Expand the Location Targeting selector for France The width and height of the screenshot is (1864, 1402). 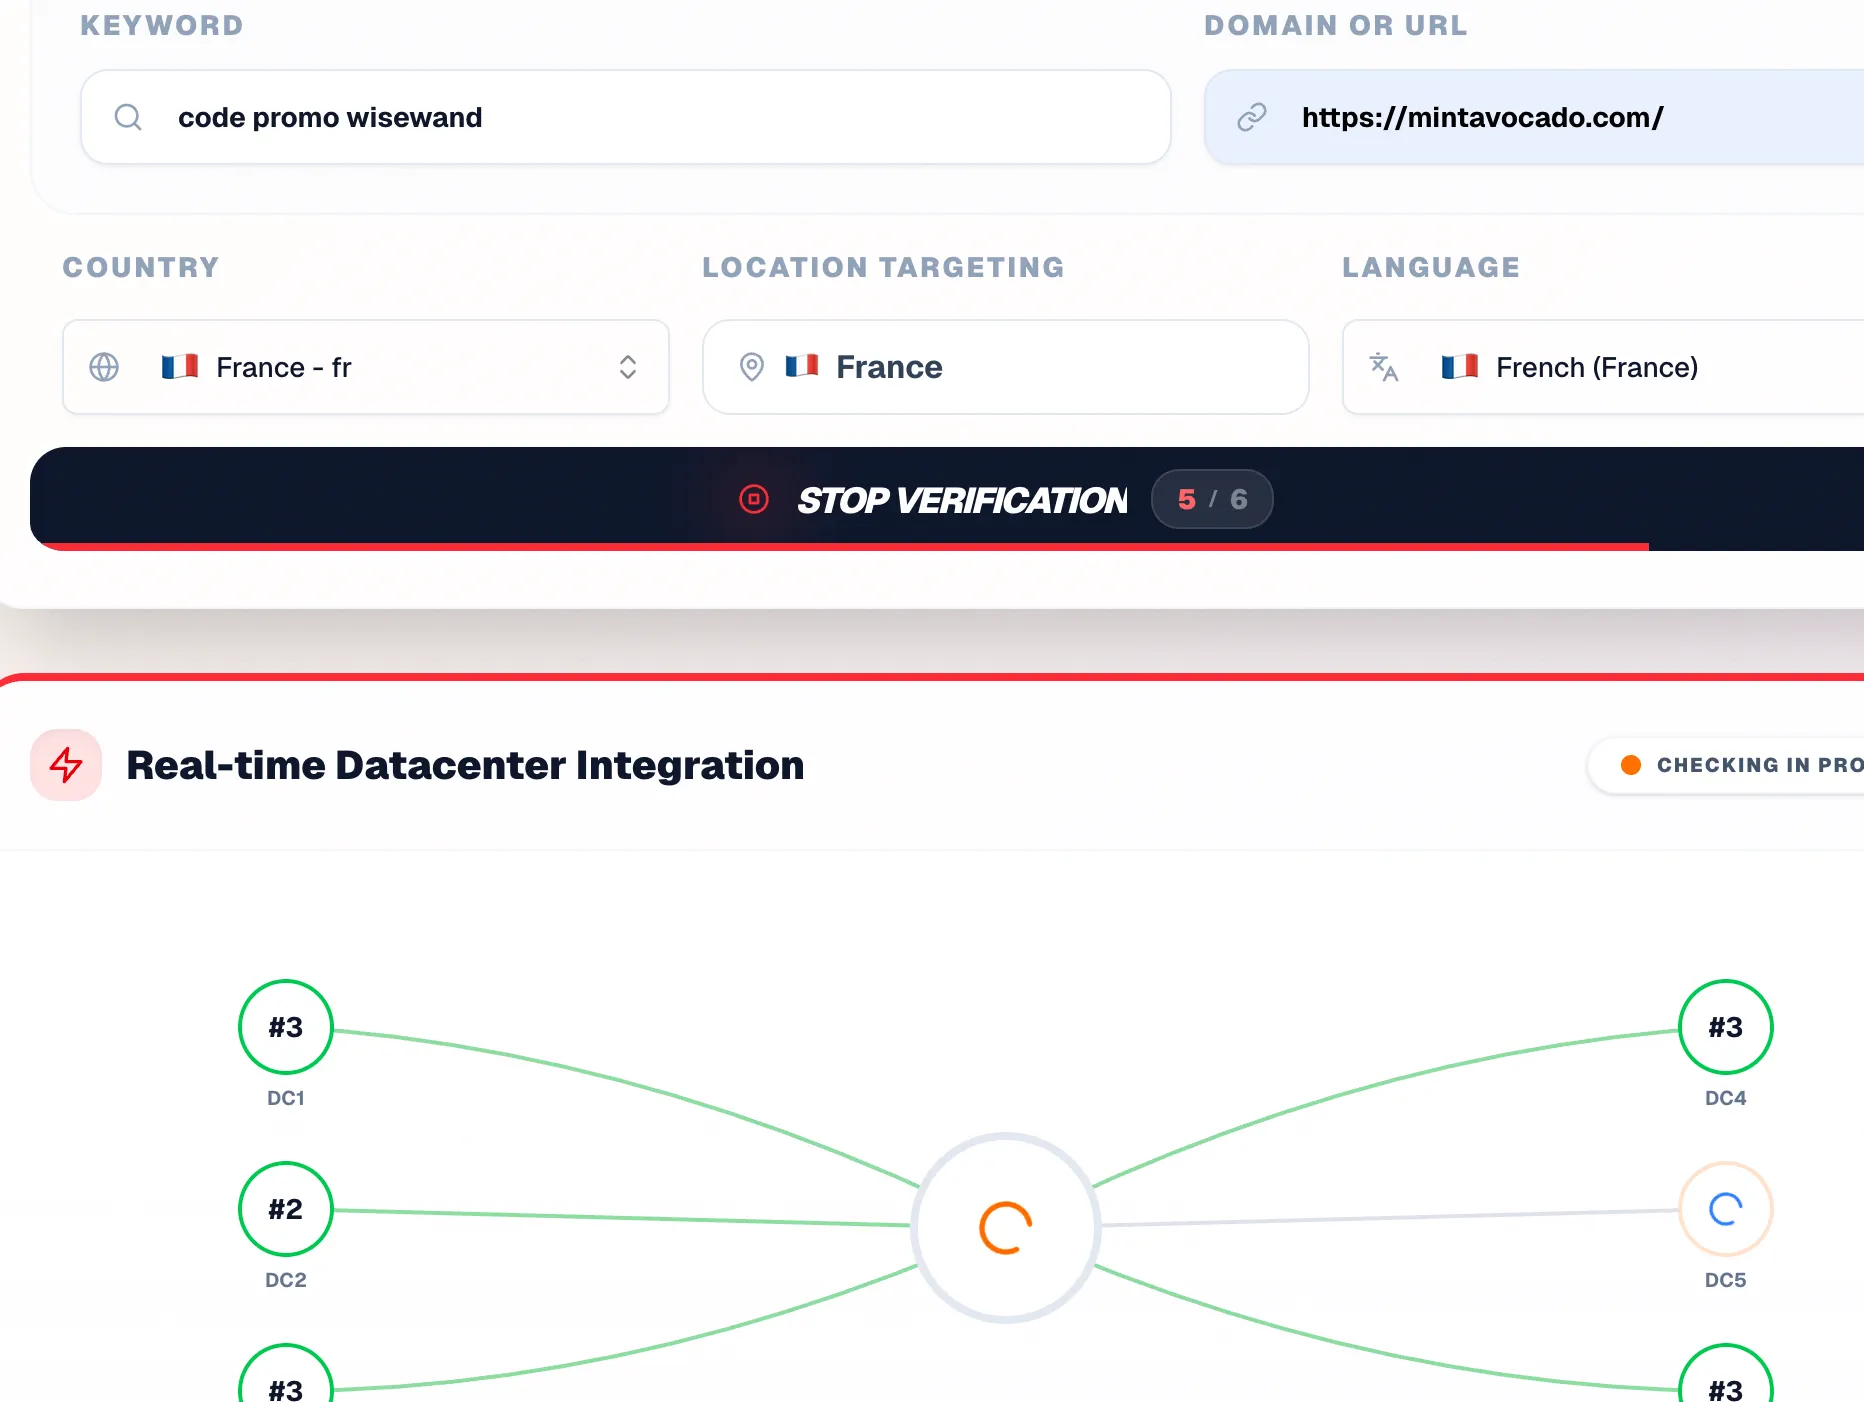(1005, 367)
